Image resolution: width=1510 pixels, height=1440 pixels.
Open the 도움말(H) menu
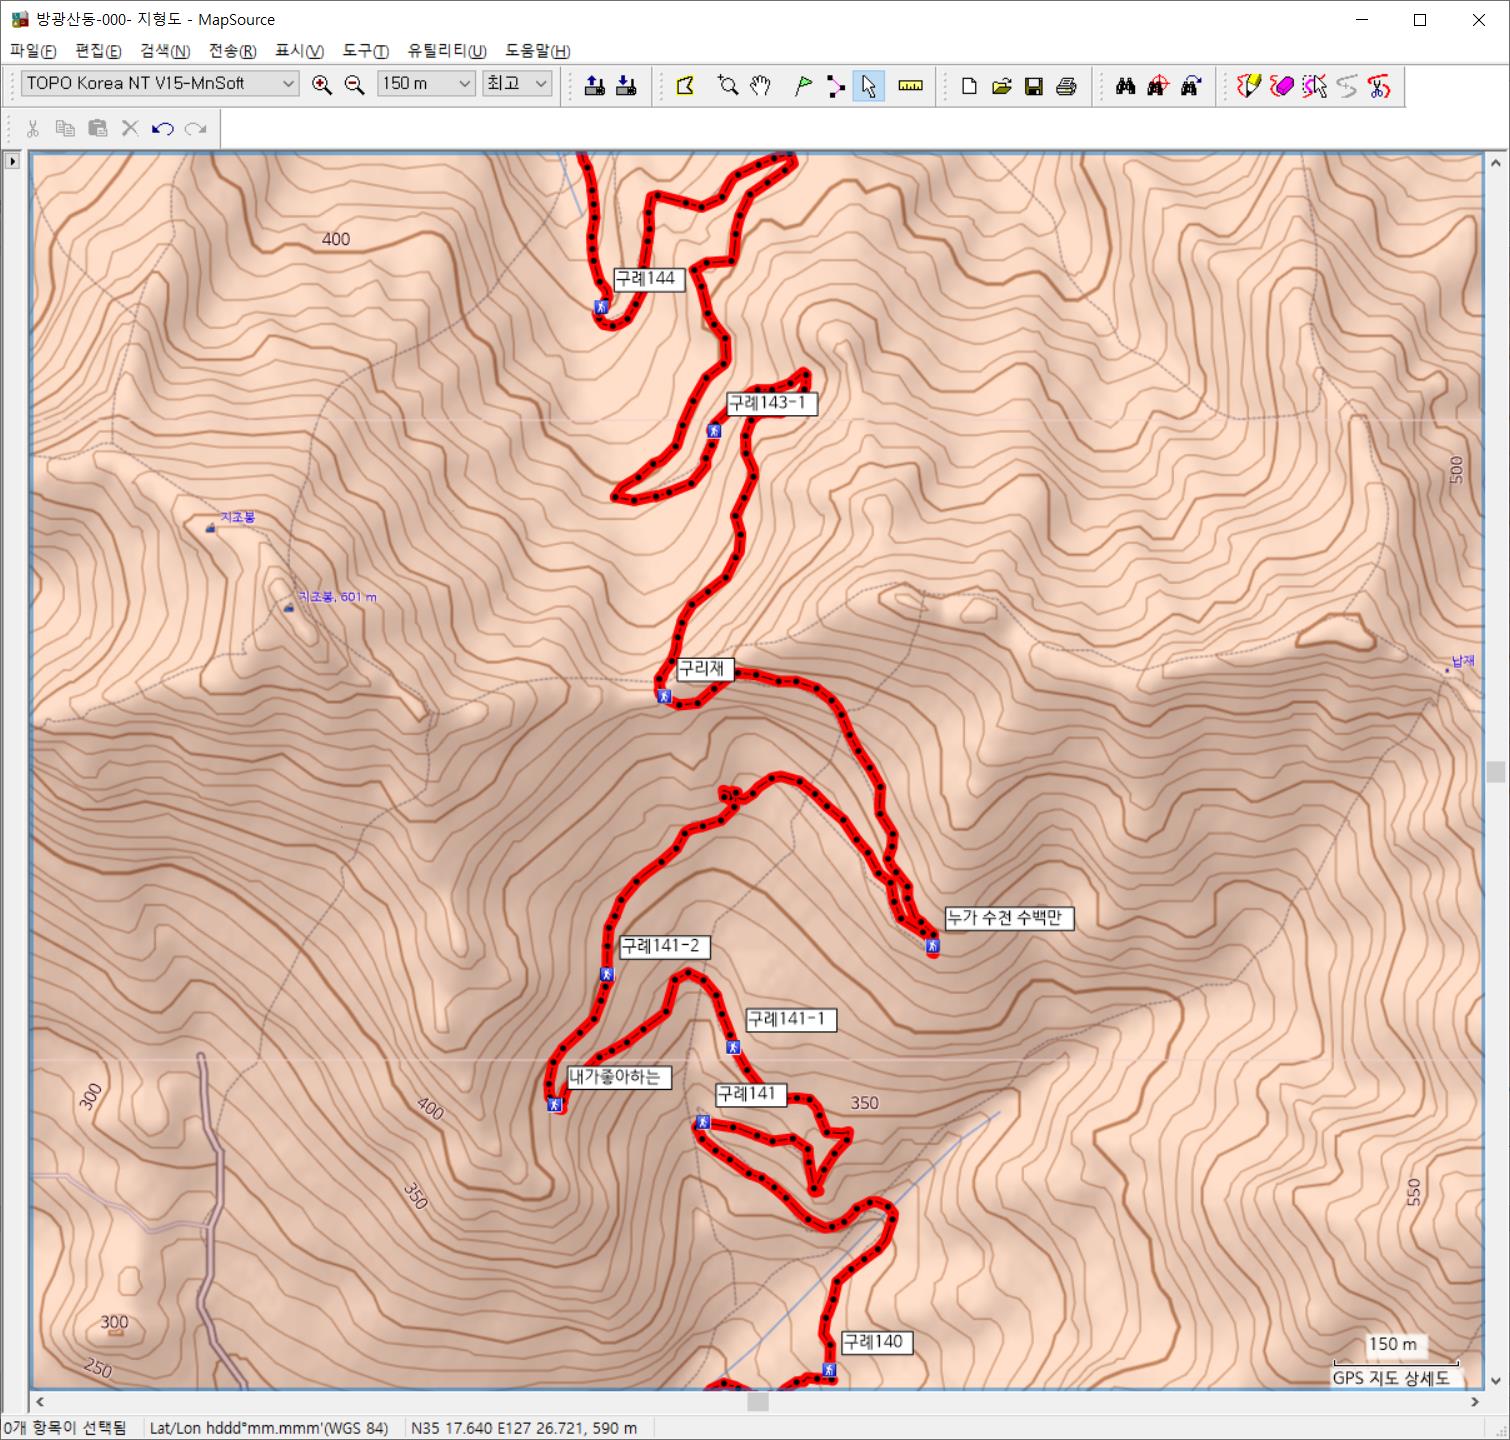tap(537, 51)
